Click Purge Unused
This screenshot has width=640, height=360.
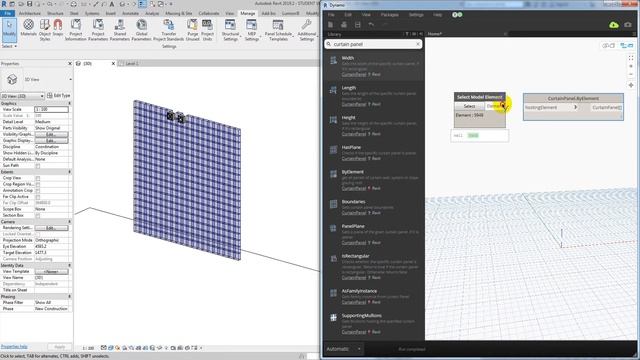coord(192,29)
